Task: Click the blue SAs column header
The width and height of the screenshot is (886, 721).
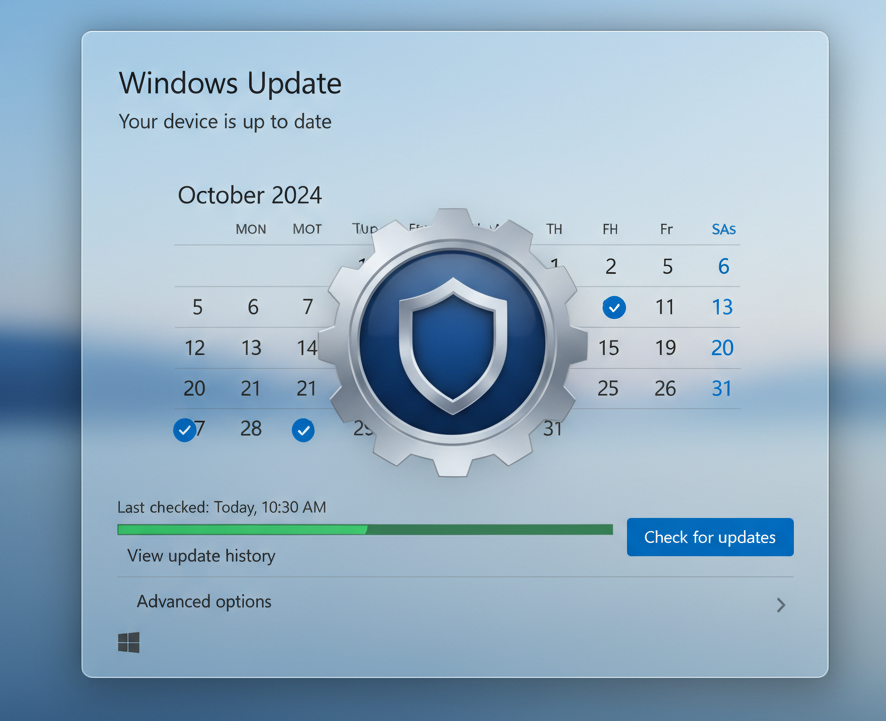Action: (x=723, y=229)
